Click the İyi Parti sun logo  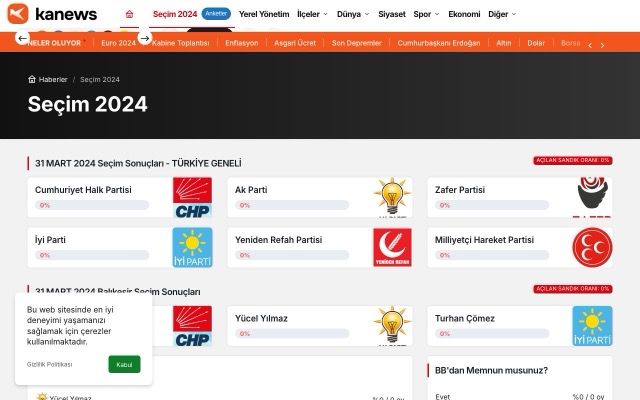point(192,247)
